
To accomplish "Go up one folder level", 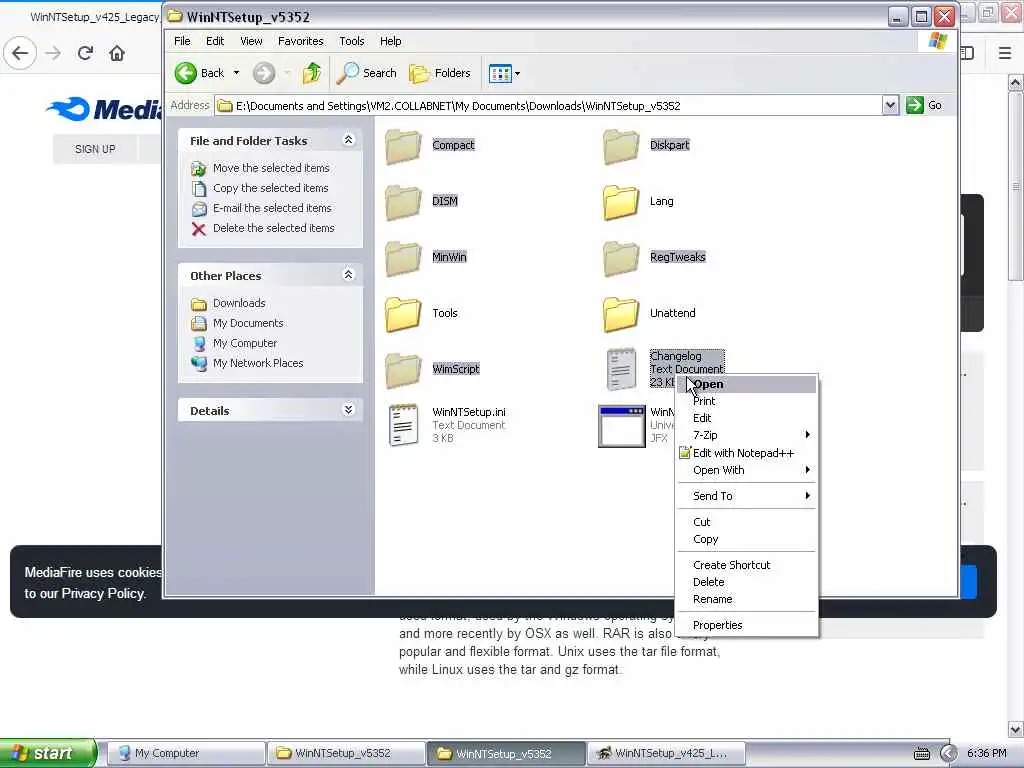I will coord(312,73).
